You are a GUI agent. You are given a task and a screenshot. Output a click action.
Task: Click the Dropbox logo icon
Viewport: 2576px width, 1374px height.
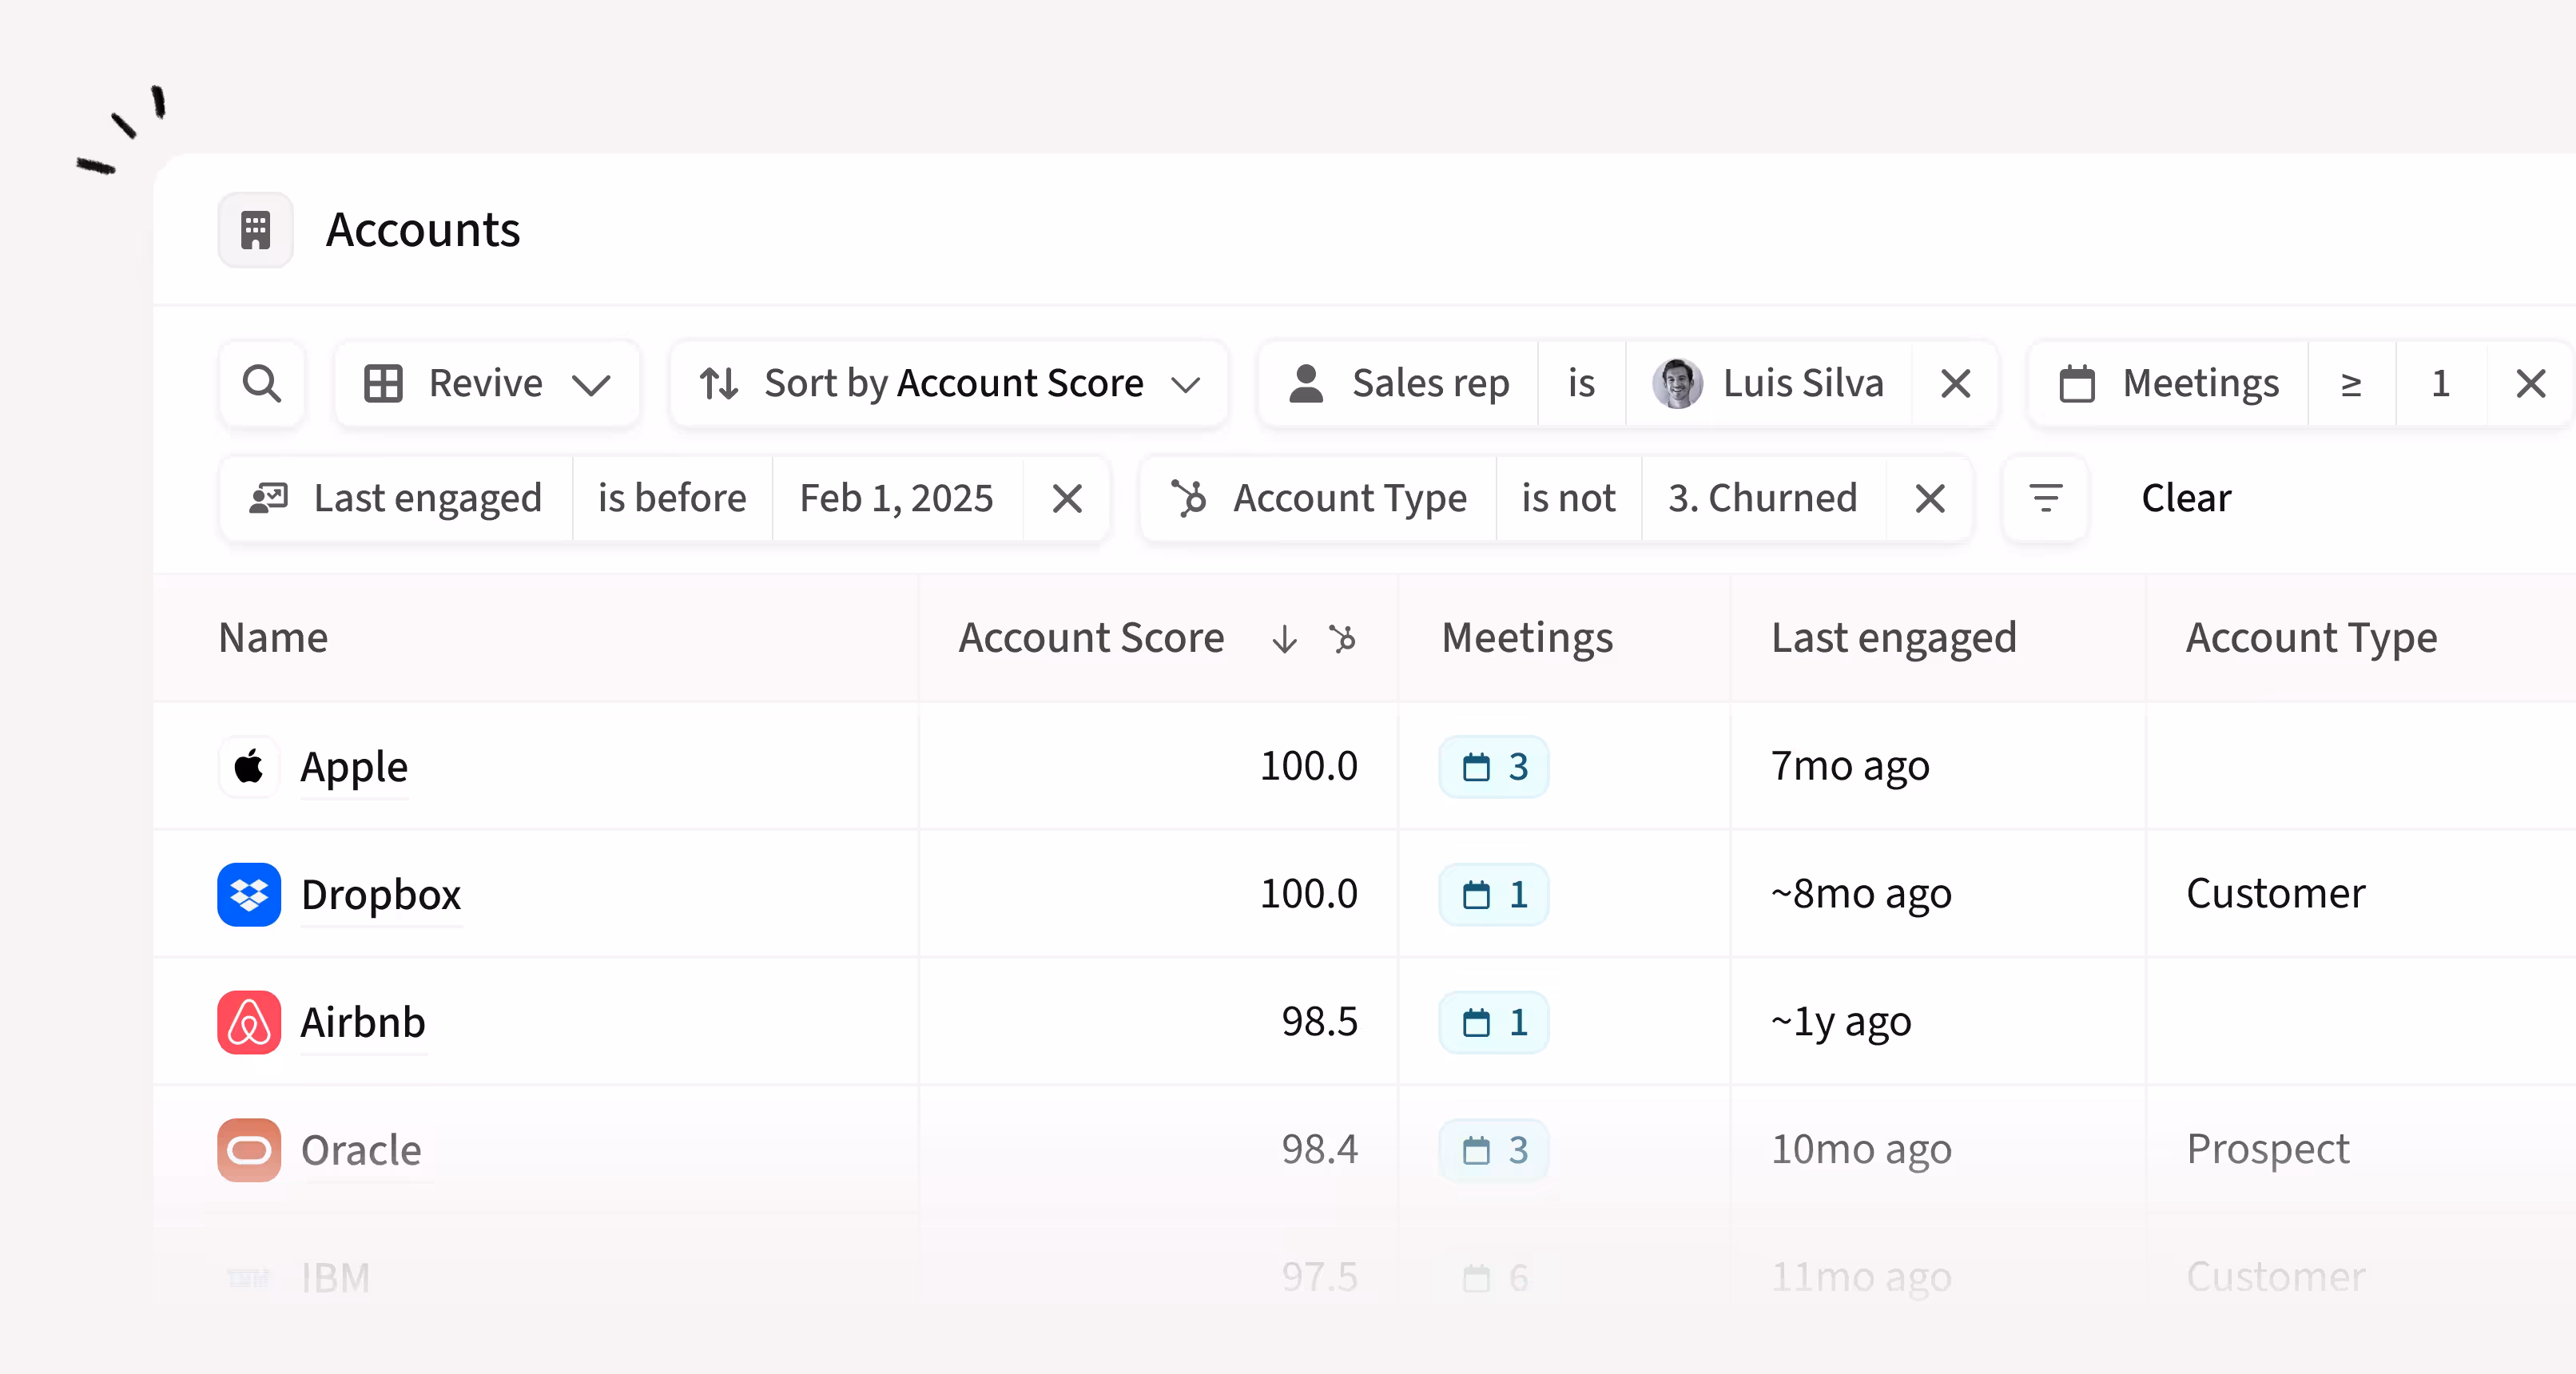click(x=249, y=895)
